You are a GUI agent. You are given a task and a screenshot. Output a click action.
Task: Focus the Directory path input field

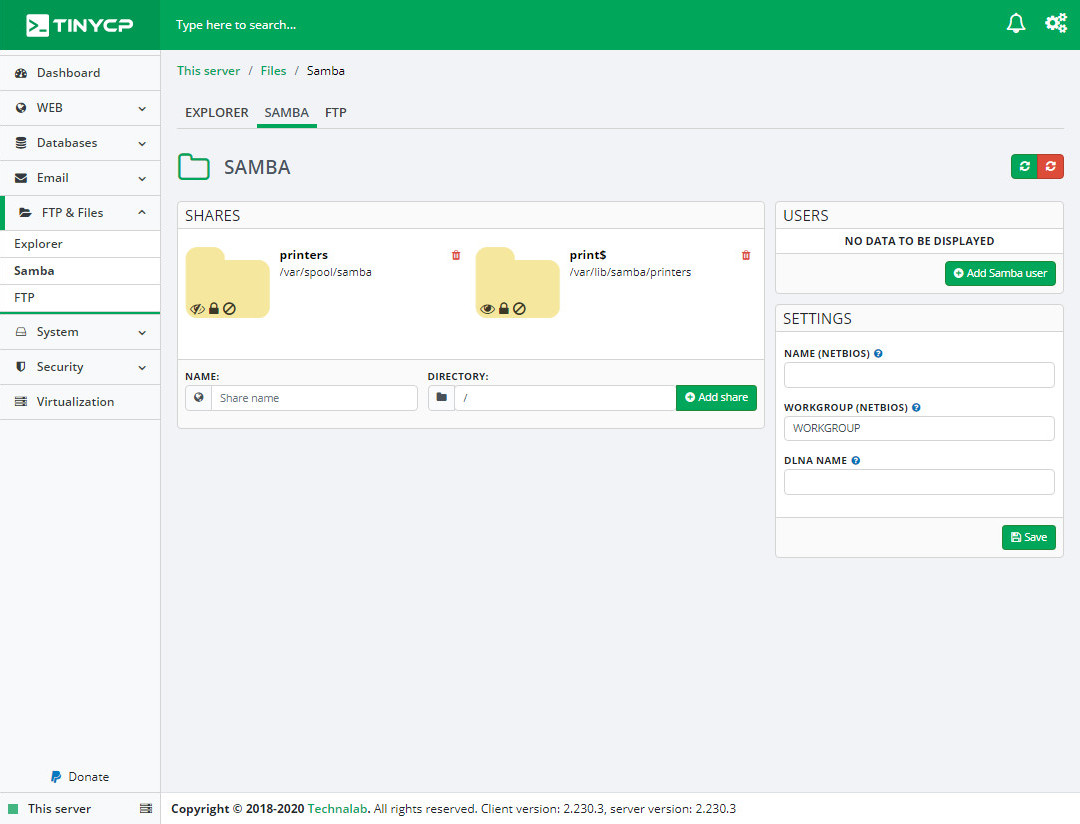pos(565,398)
